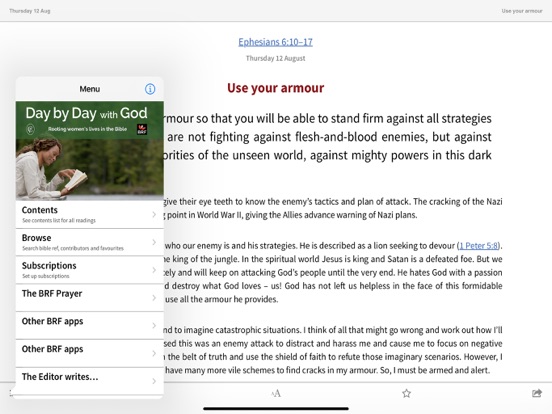
Task: Tap the BRF logo on the cover
Action: pyautogui.click(x=142, y=129)
